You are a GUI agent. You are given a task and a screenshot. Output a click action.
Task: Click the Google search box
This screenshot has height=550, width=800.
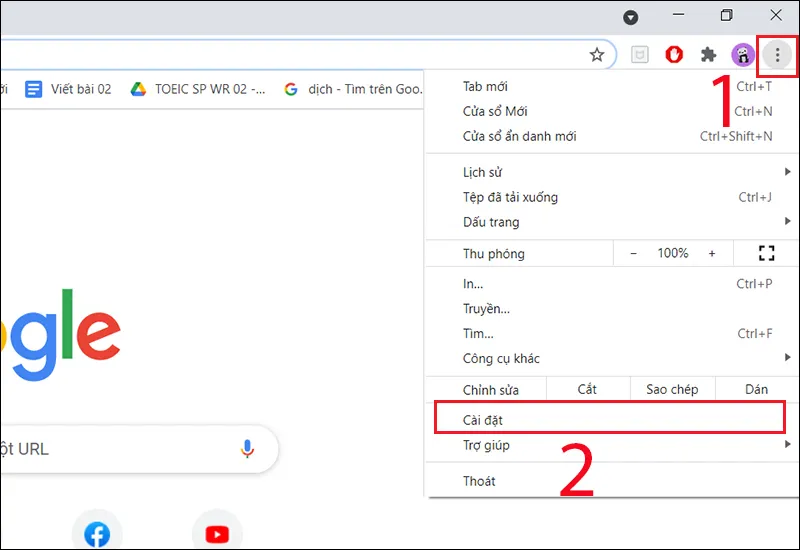[138, 449]
